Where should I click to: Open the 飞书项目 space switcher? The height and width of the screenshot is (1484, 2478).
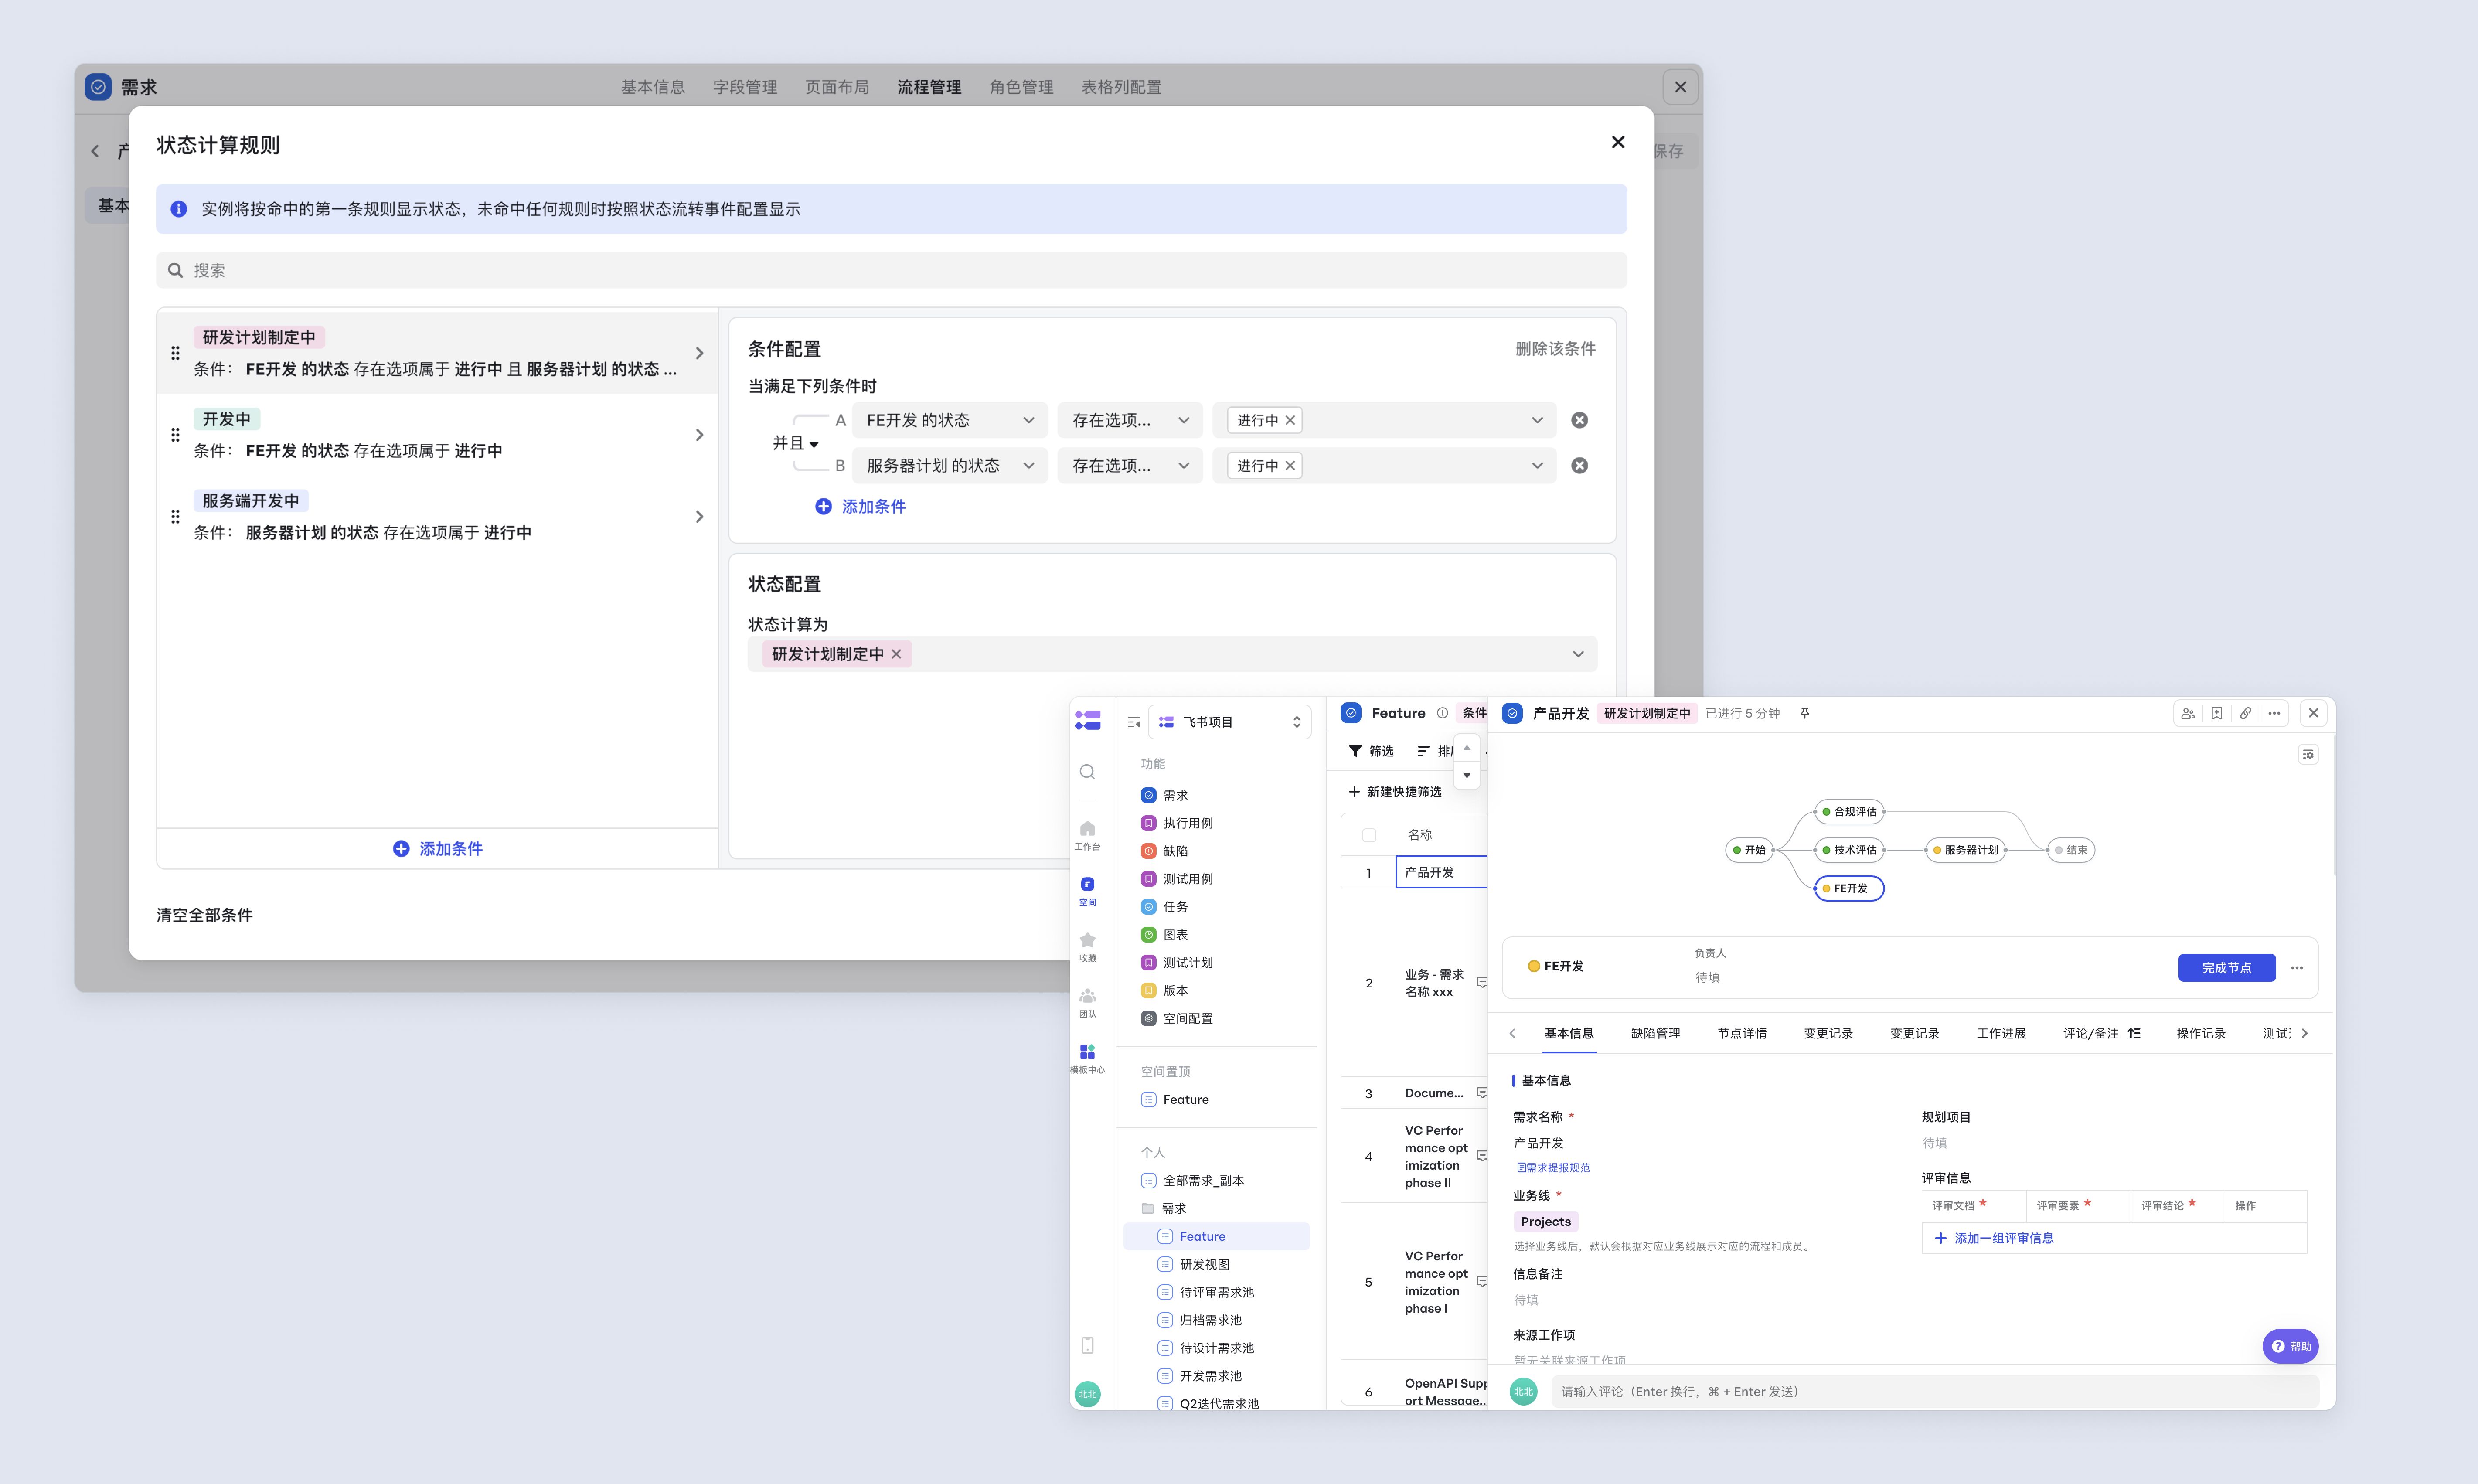point(1229,722)
